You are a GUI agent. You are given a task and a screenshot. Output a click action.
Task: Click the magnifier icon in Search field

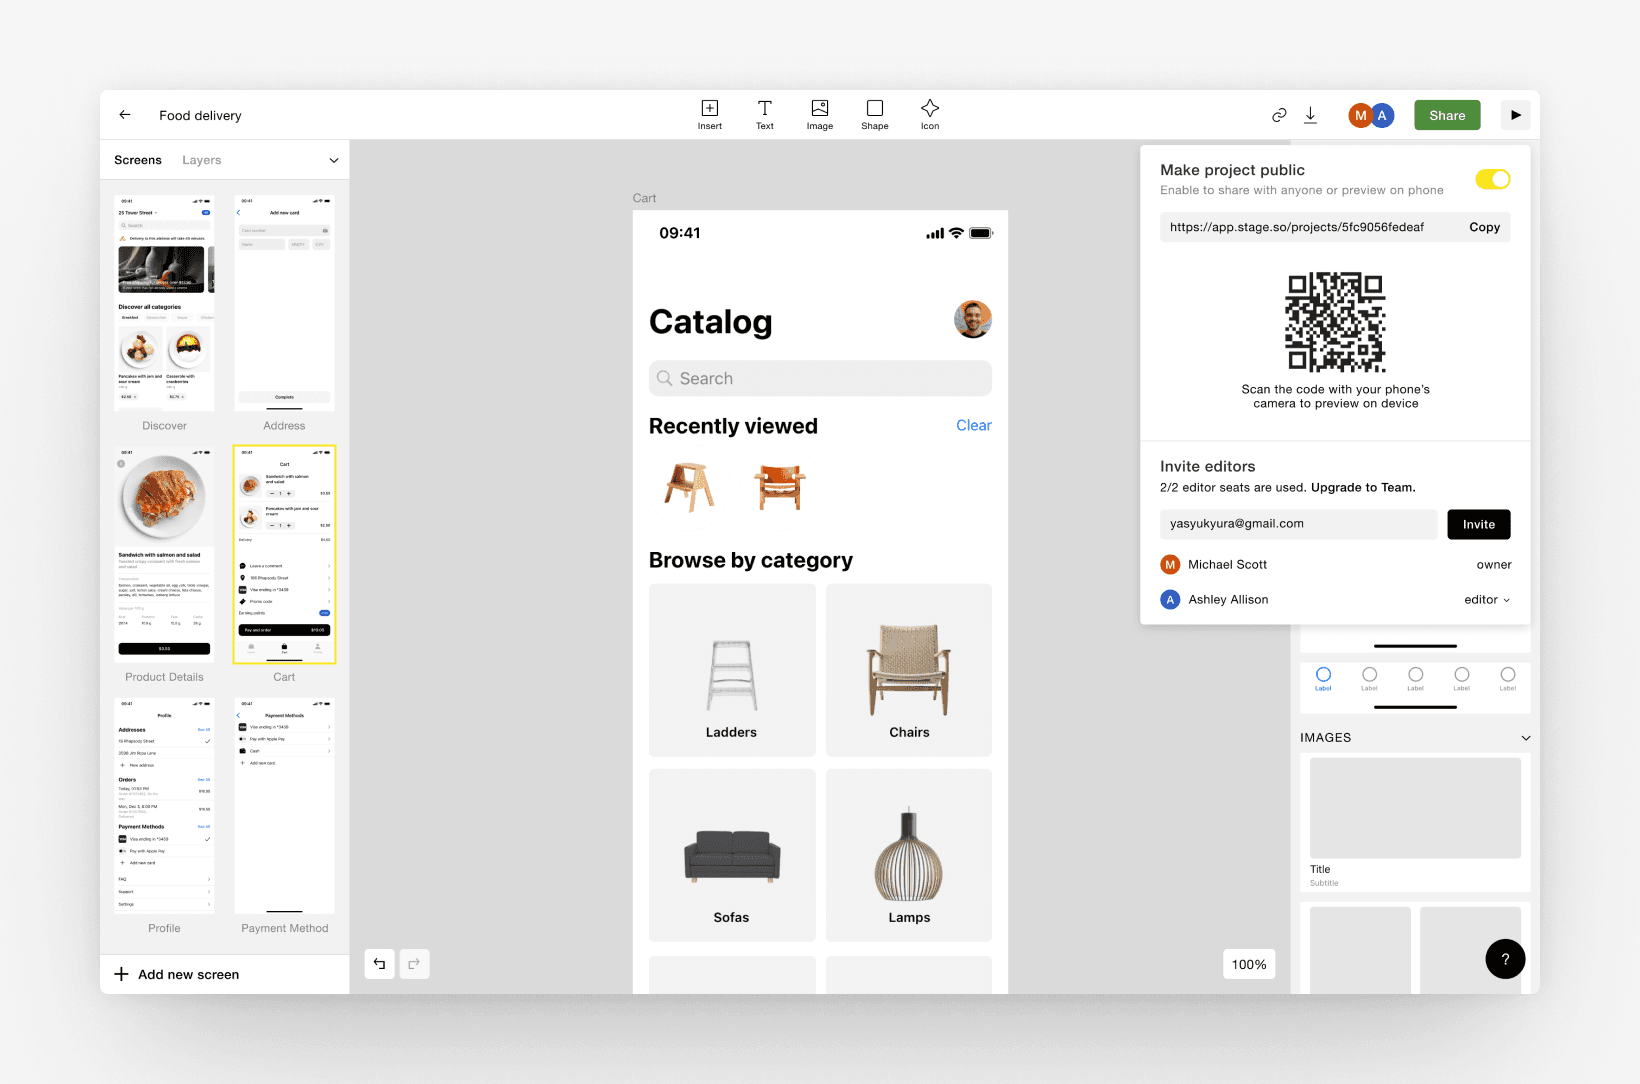(664, 378)
